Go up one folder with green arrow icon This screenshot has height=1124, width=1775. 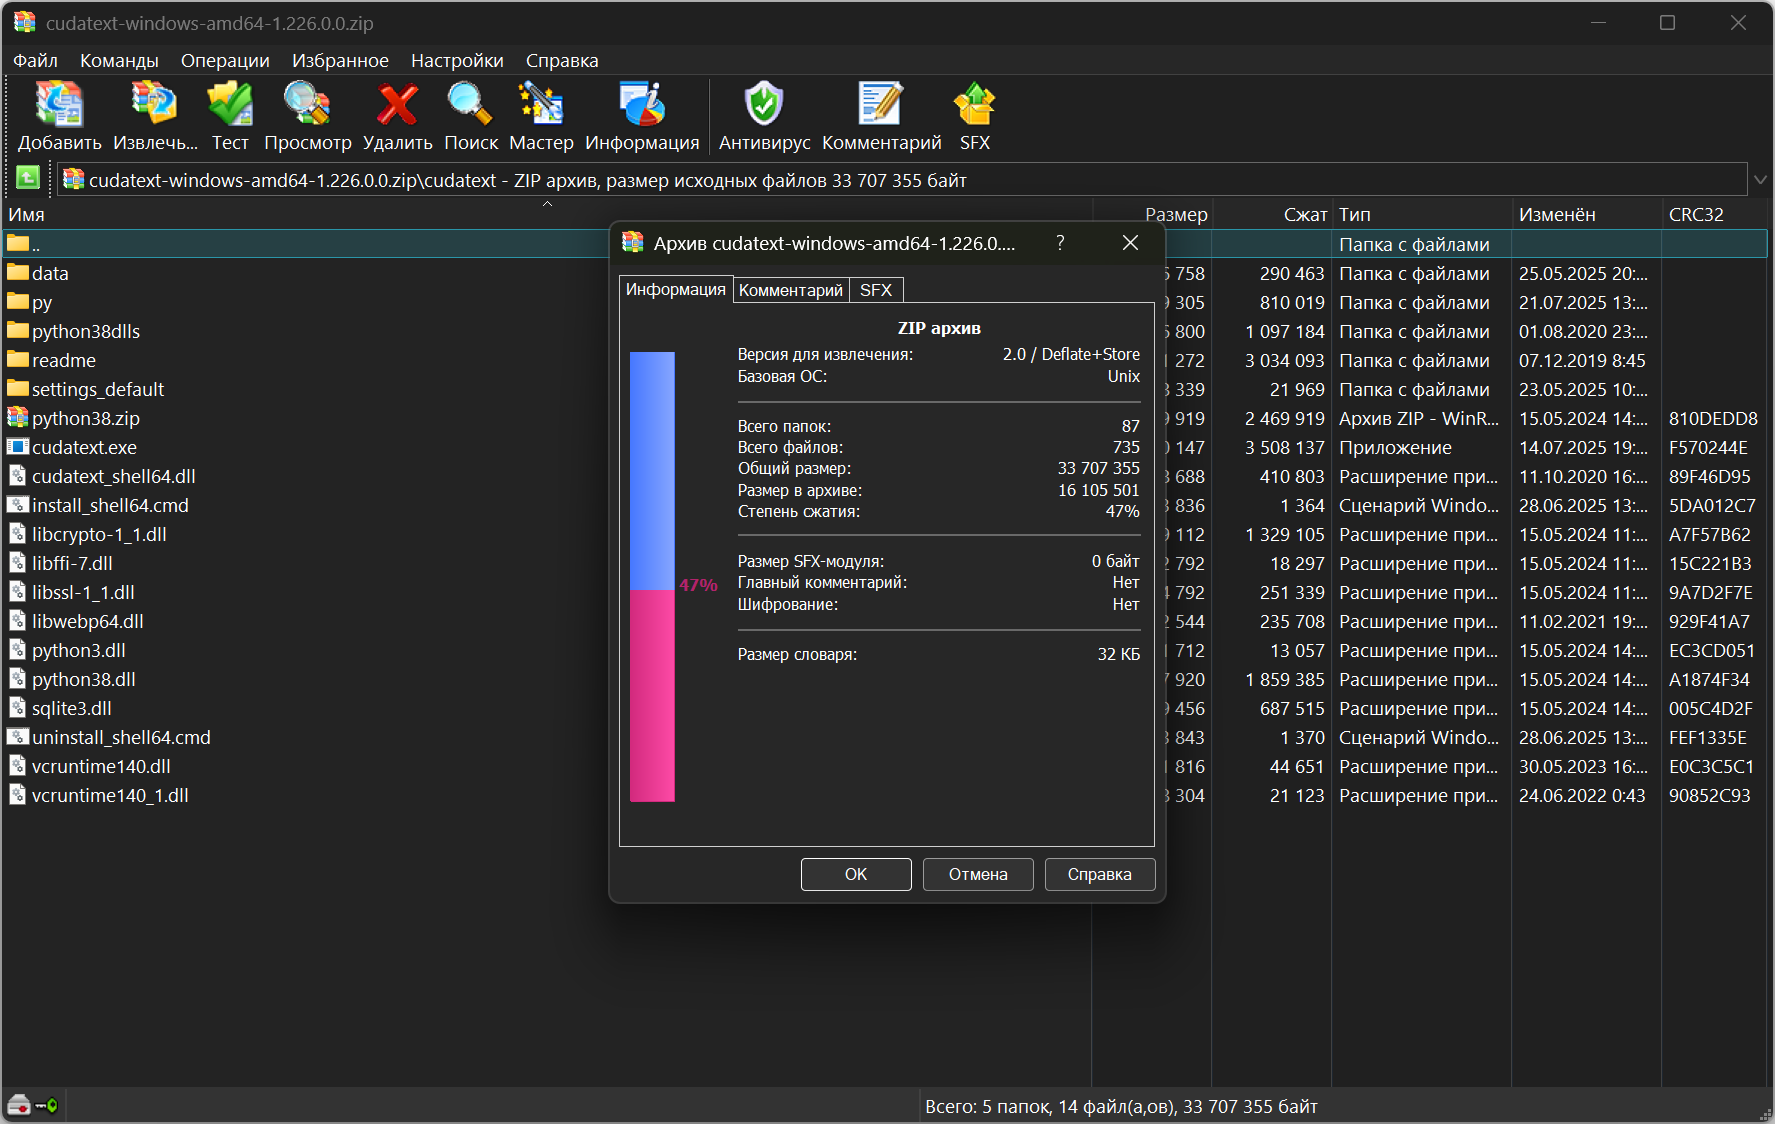[x=28, y=179]
